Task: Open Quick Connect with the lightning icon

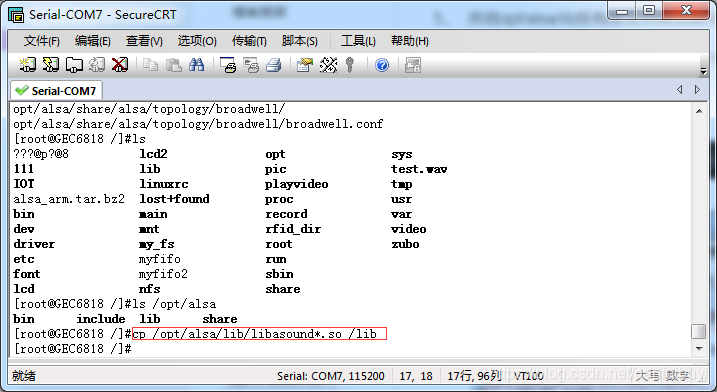Action: tap(51, 65)
